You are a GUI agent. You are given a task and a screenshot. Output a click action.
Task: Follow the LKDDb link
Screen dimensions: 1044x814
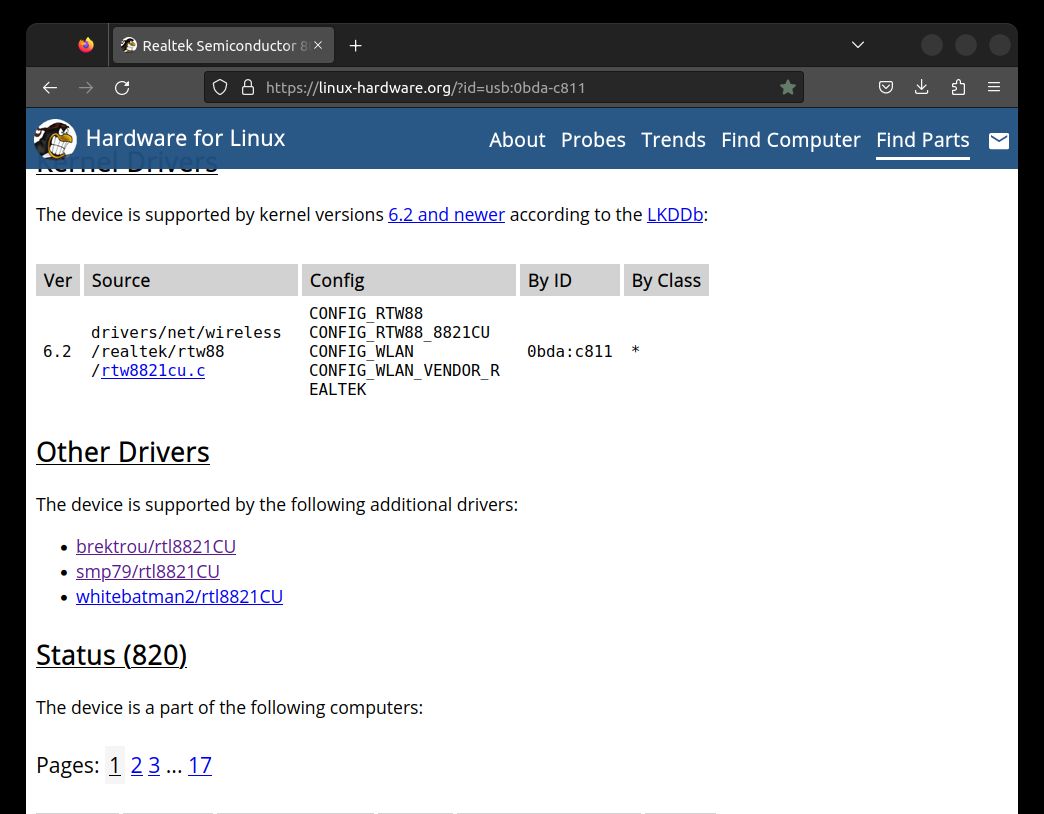(675, 214)
